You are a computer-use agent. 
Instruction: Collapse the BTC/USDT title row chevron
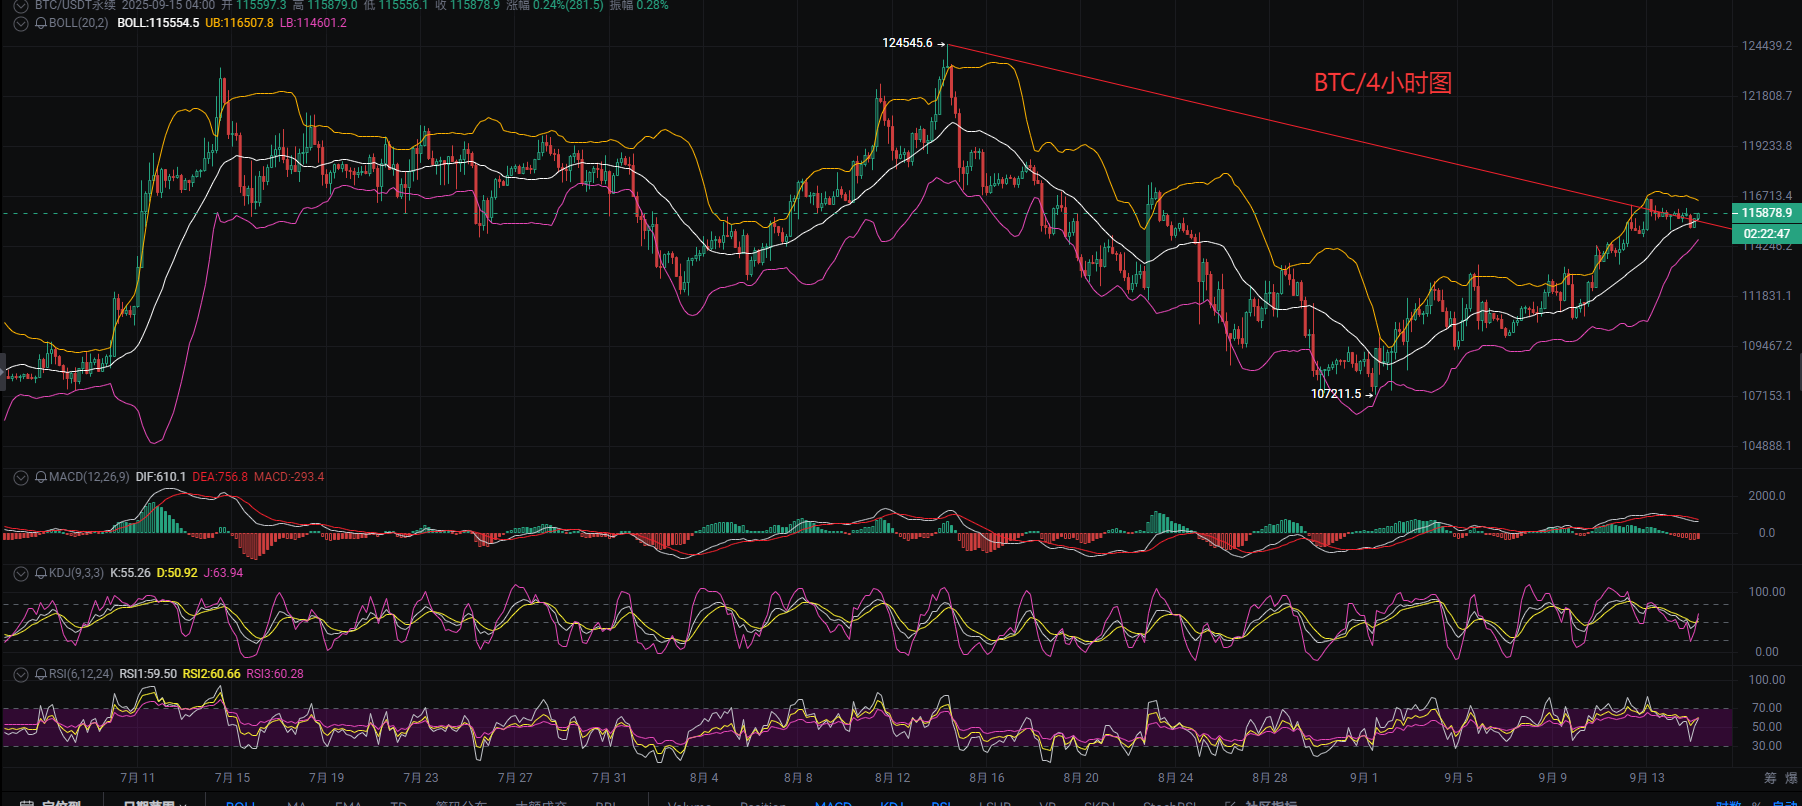[20, 5]
